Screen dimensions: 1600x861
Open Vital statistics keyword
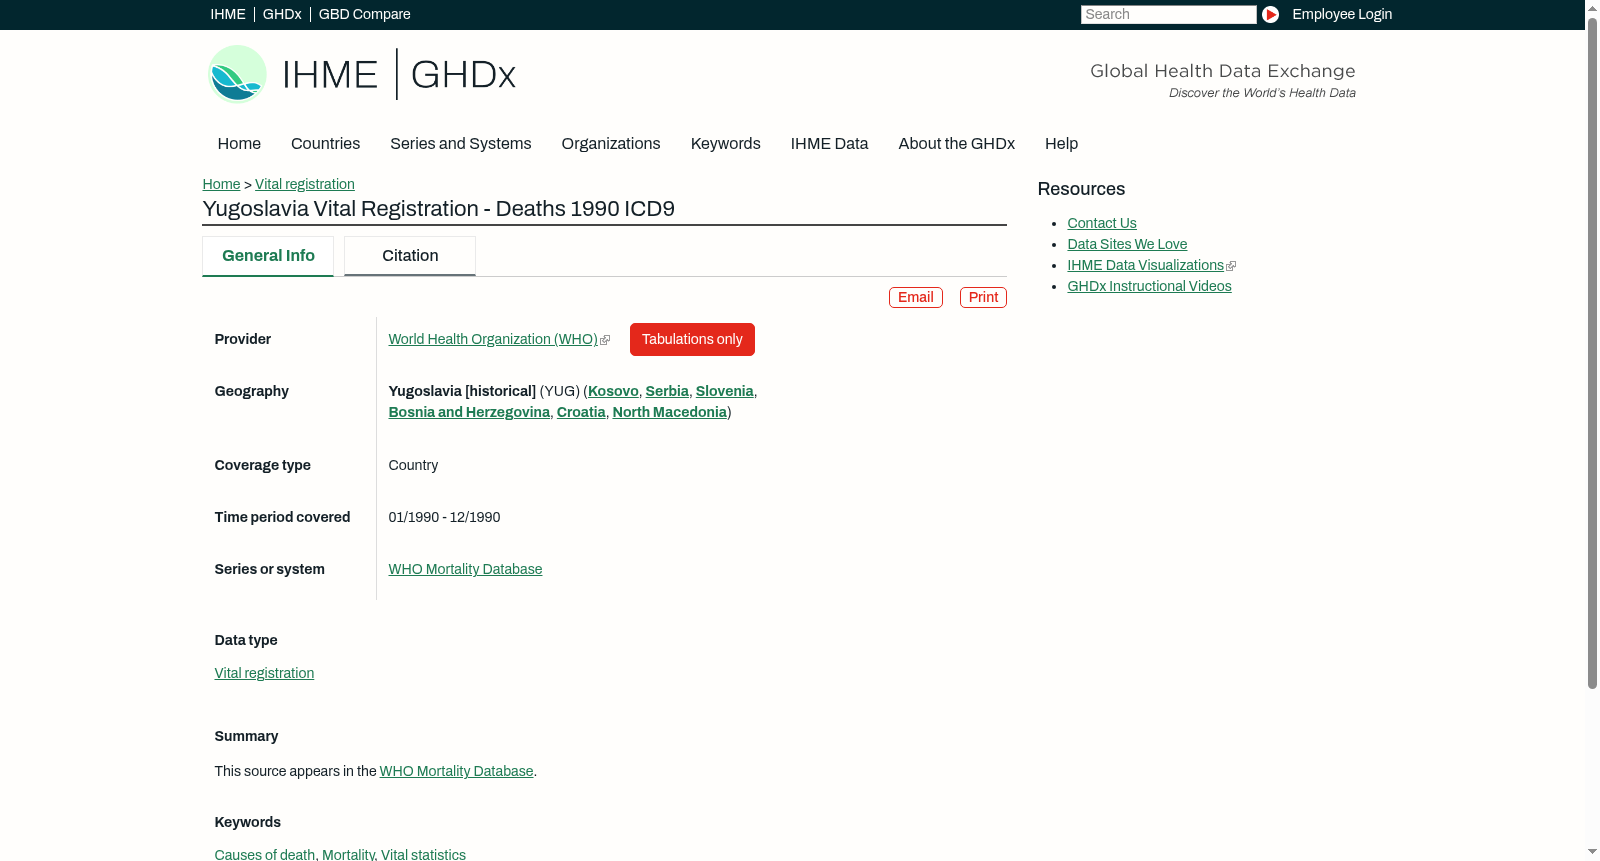423,855
